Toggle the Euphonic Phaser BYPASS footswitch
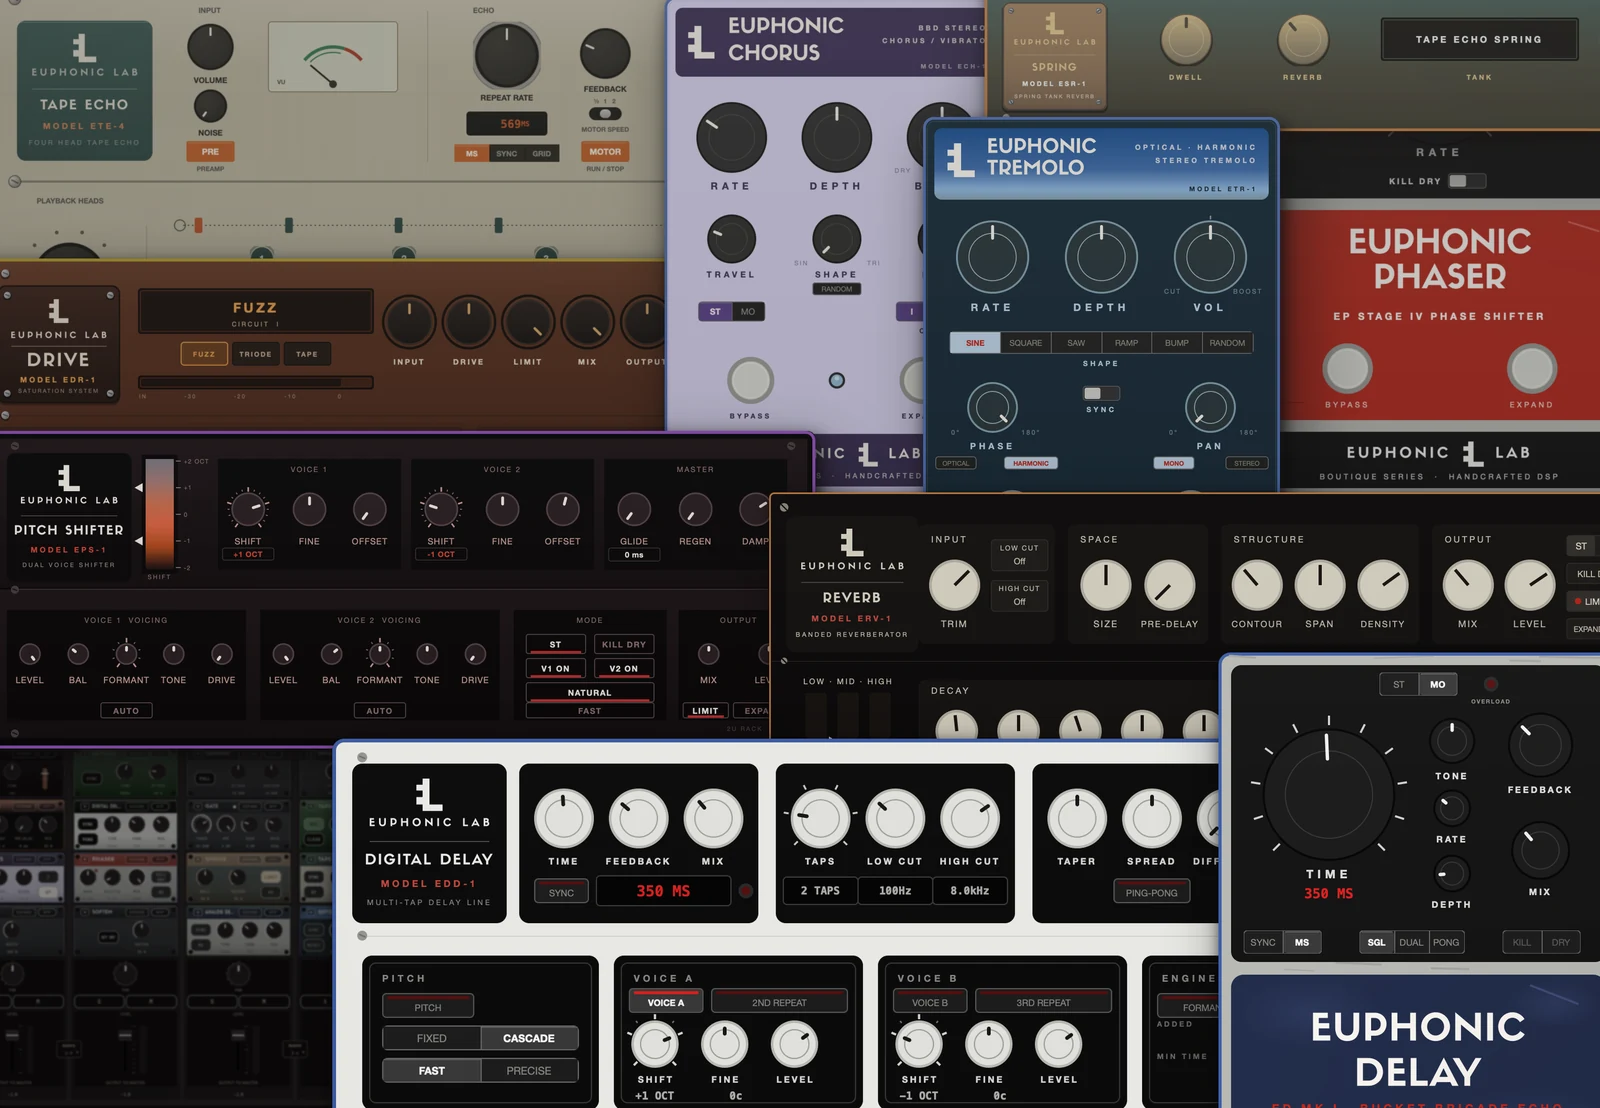The width and height of the screenshot is (1600, 1108). tap(1347, 369)
